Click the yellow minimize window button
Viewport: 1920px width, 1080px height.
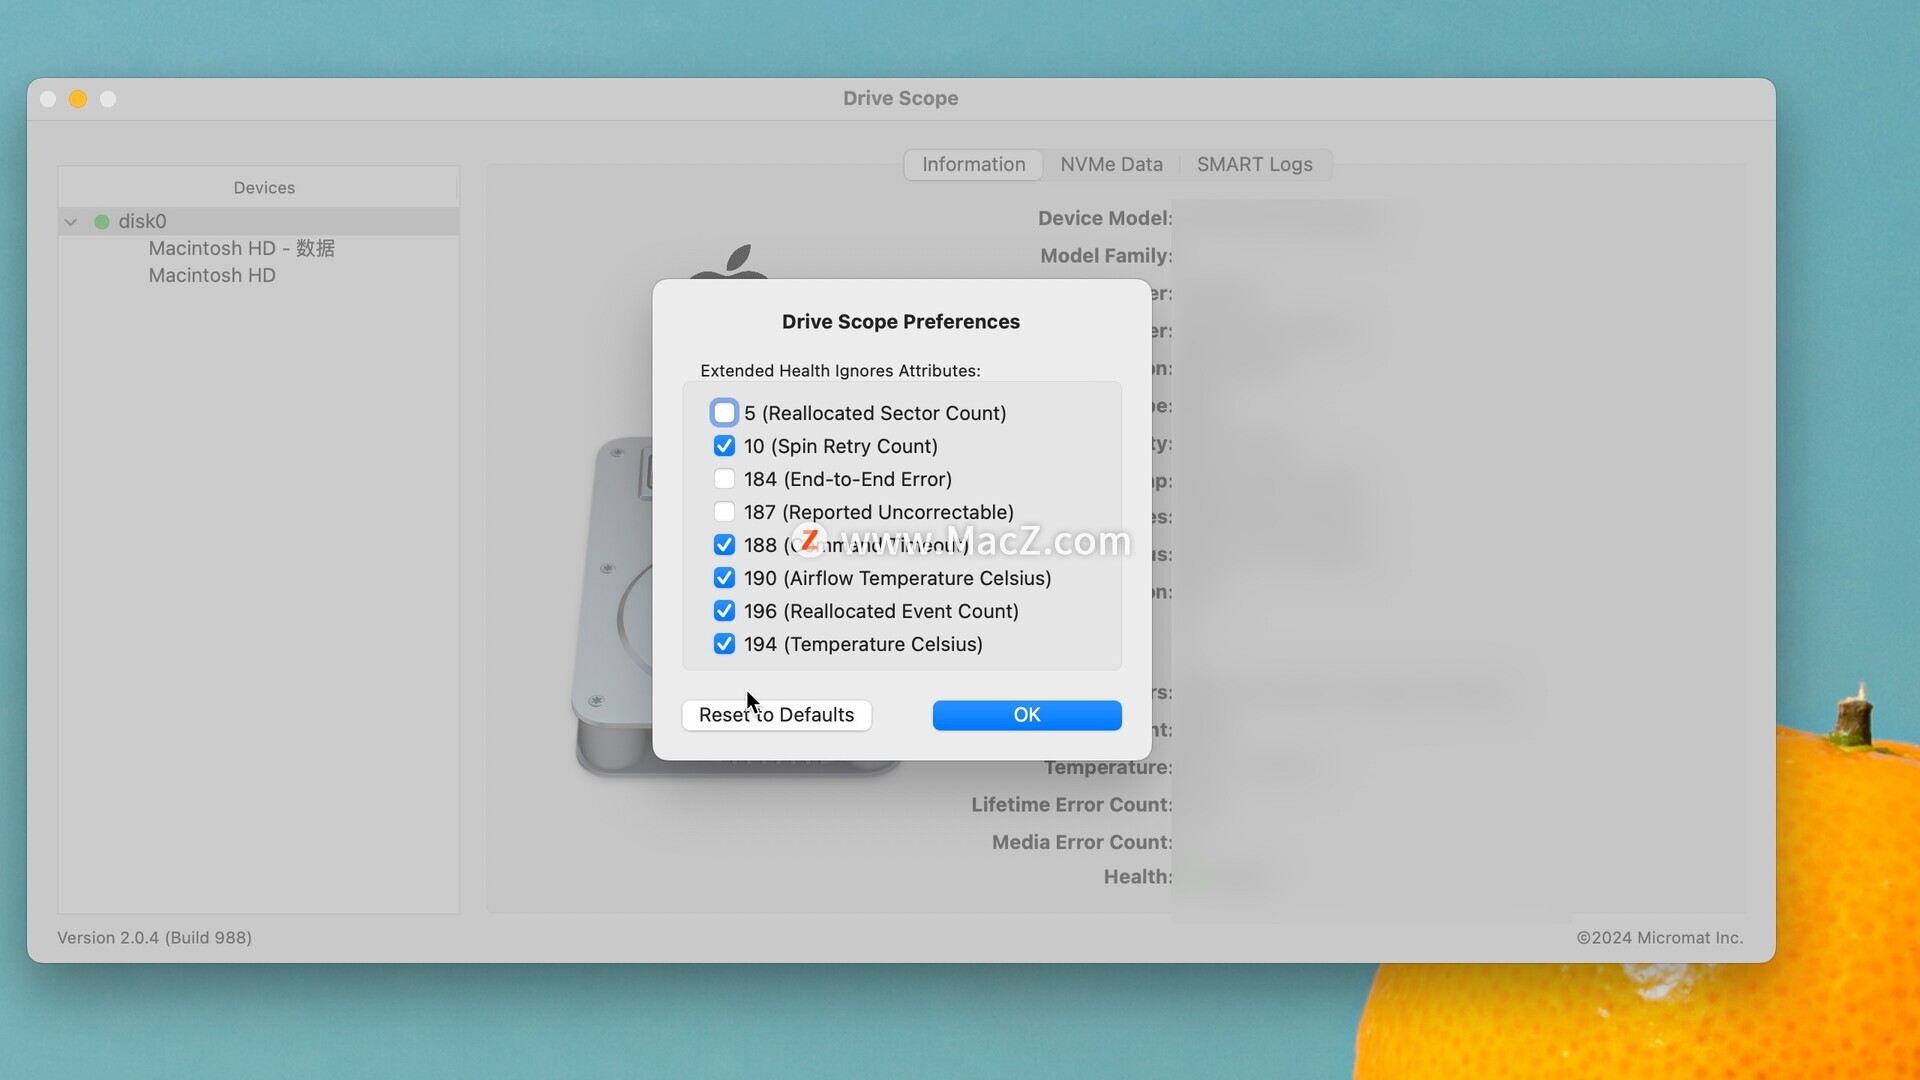click(x=78, y=99)
